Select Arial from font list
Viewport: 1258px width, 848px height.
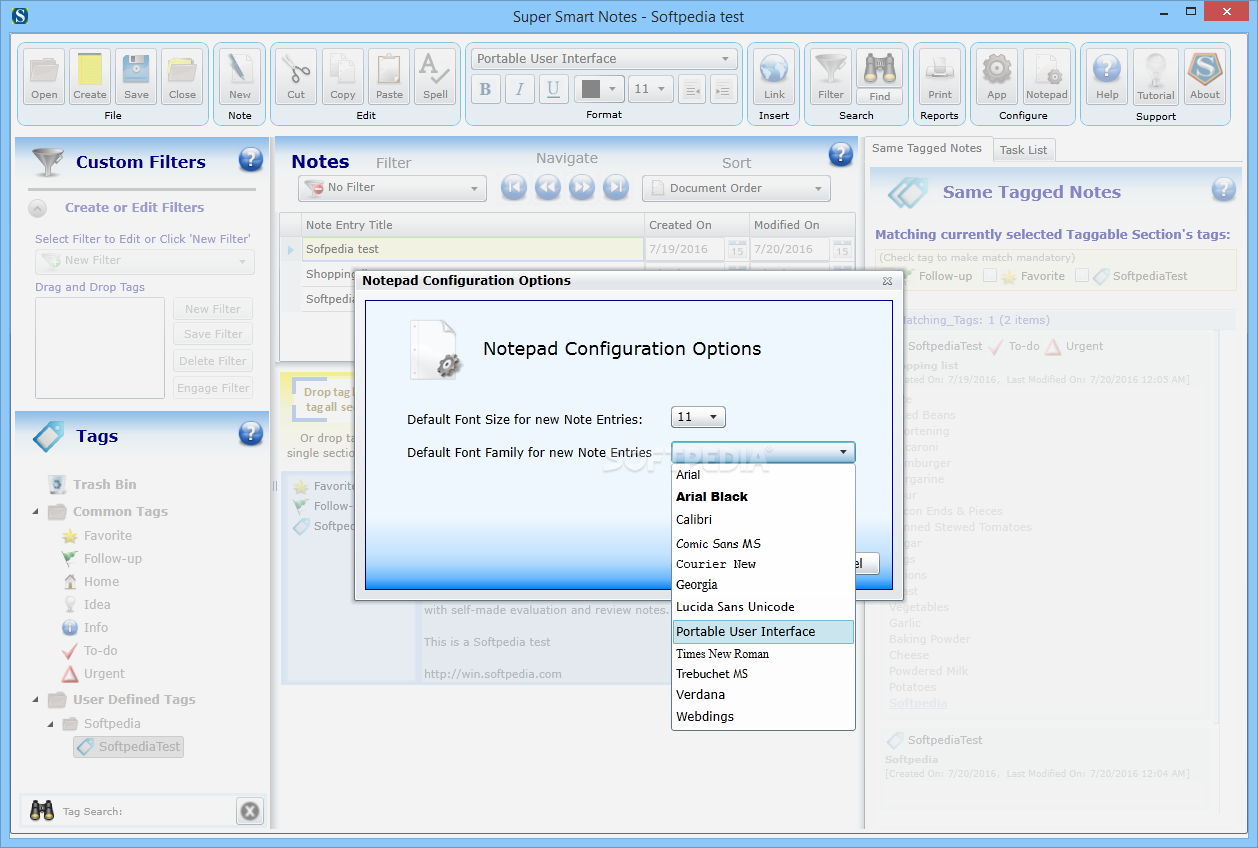coord(763,475)
